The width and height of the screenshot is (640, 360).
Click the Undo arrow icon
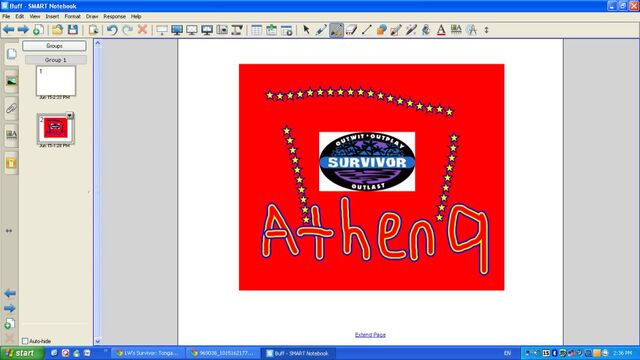point(112,29)
